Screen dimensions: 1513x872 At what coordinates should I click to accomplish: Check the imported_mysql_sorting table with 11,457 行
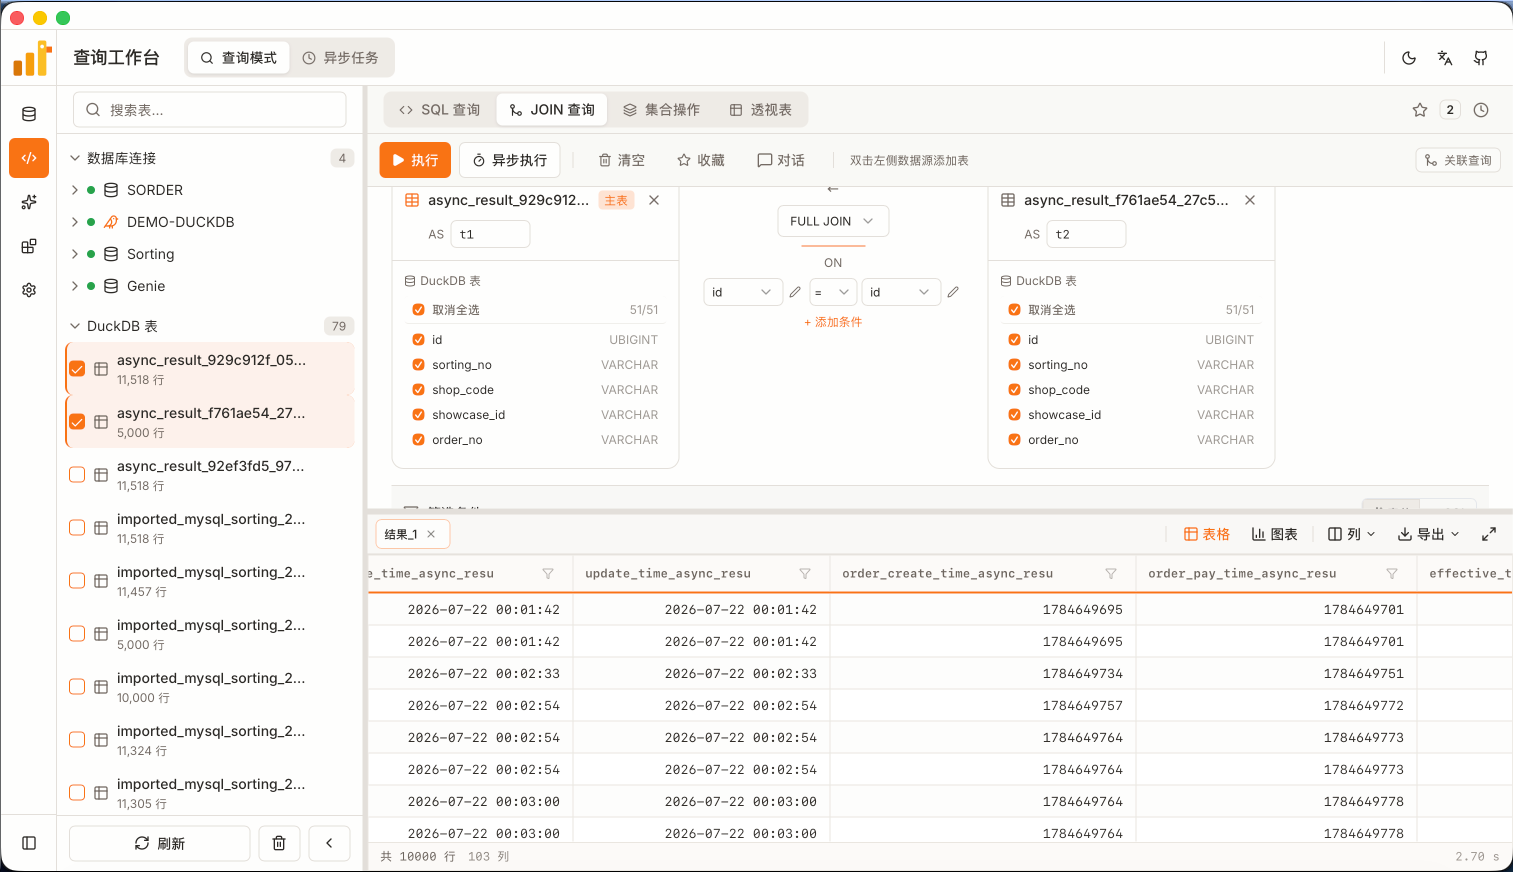pyautogui.click(x=77, y=580)
